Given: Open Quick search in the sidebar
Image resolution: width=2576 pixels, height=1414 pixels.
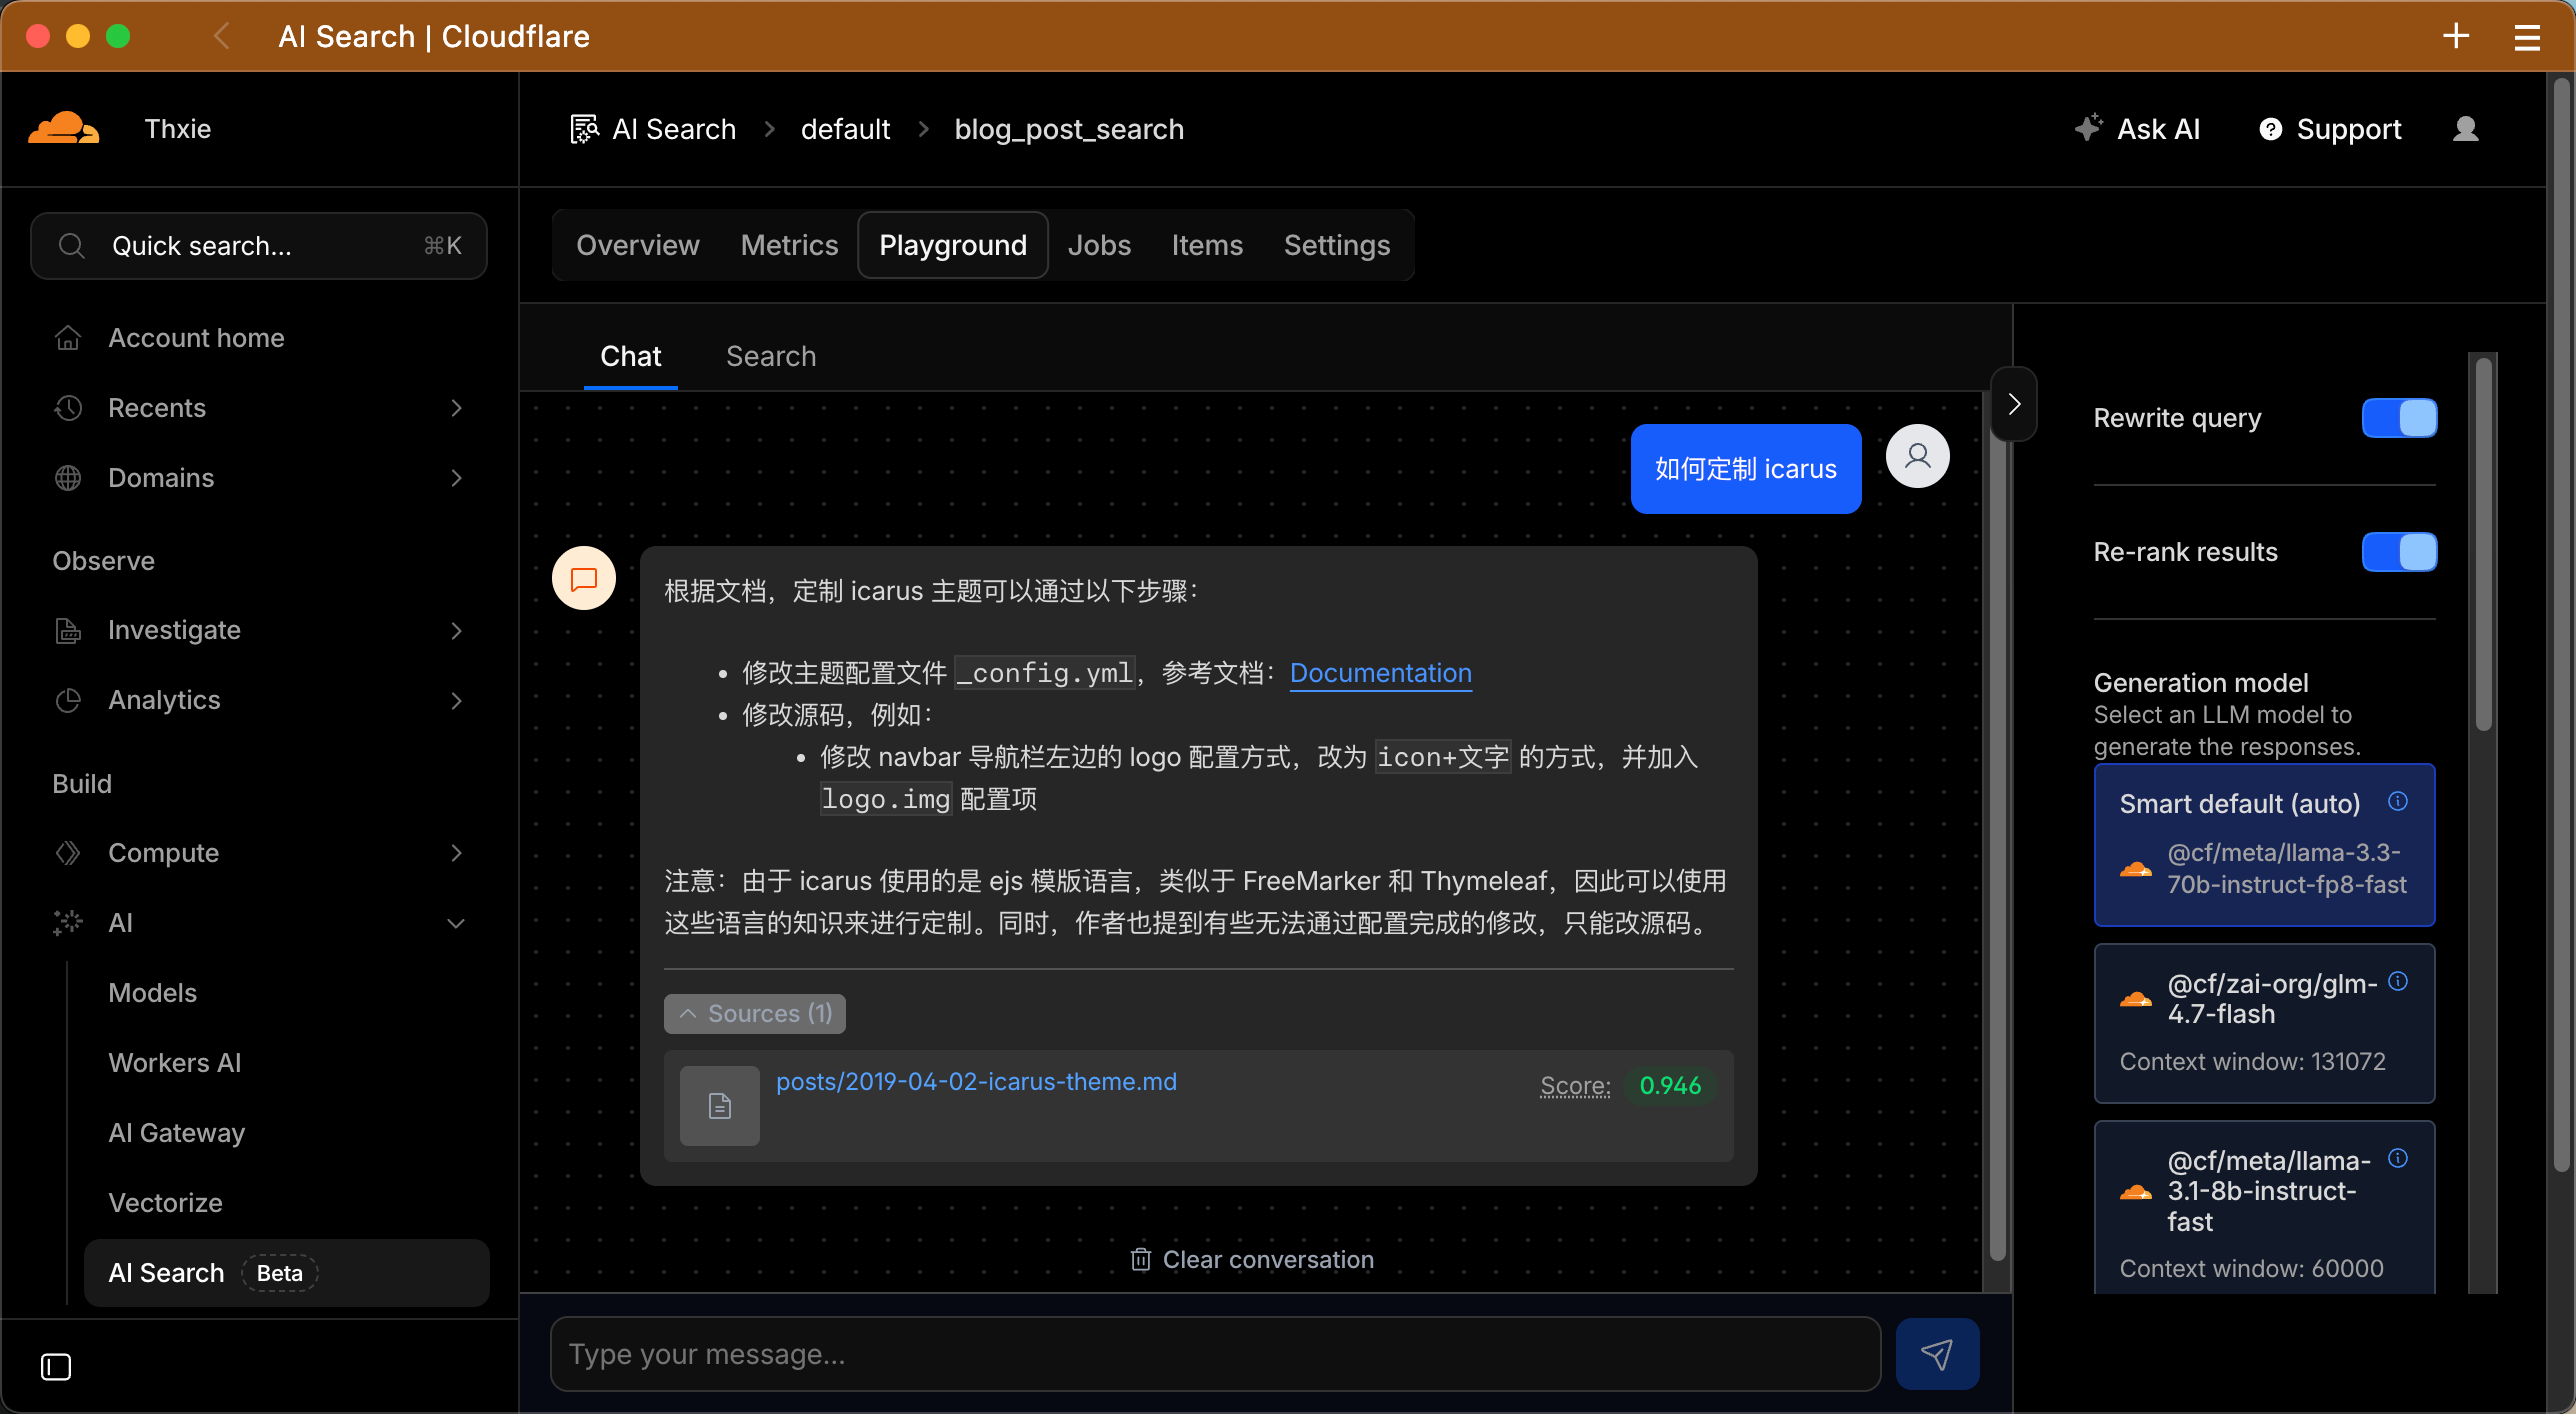Looking at the screenshot, I should coord(259,245).
